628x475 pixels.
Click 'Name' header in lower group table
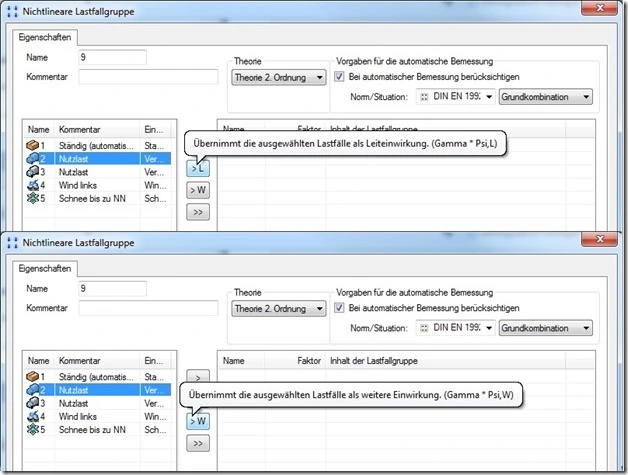[242, 360]
